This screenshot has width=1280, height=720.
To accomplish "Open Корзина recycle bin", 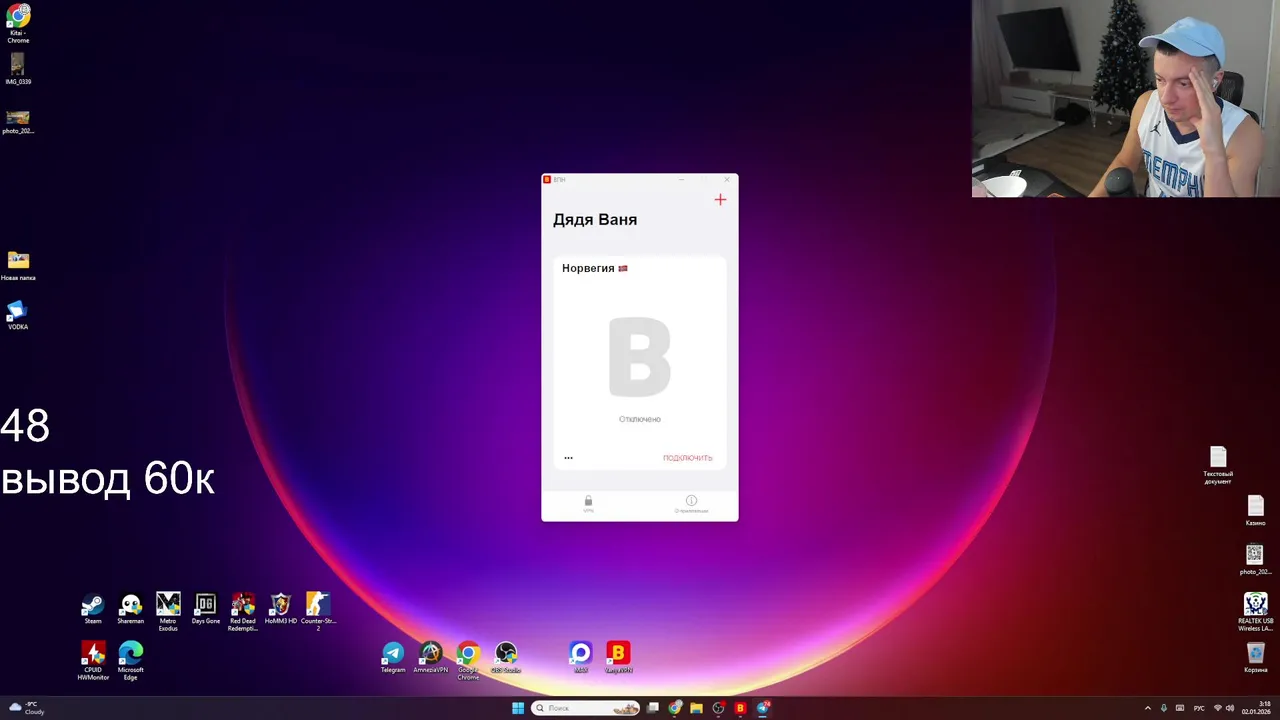I will (1255, 658).
